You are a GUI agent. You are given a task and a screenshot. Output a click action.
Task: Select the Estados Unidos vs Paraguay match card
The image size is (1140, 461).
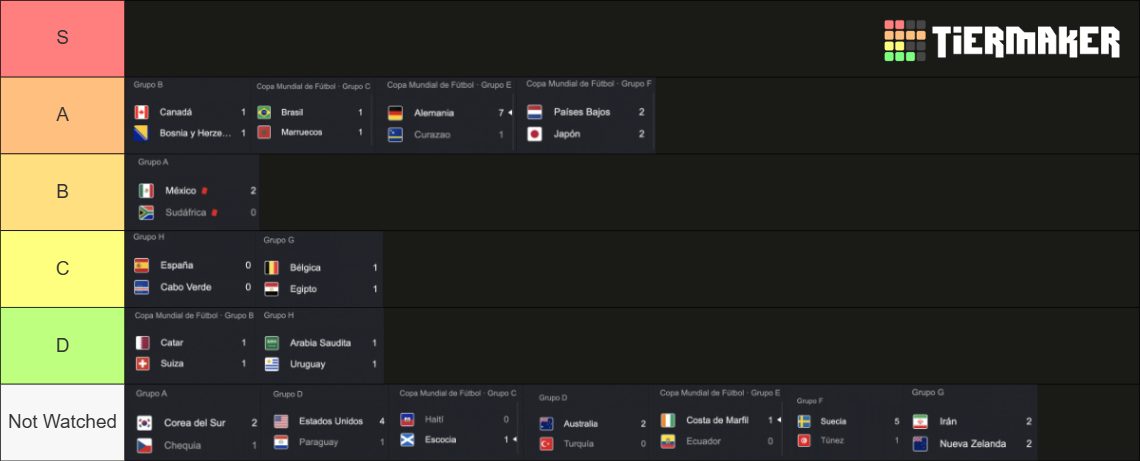coord(324,422)
